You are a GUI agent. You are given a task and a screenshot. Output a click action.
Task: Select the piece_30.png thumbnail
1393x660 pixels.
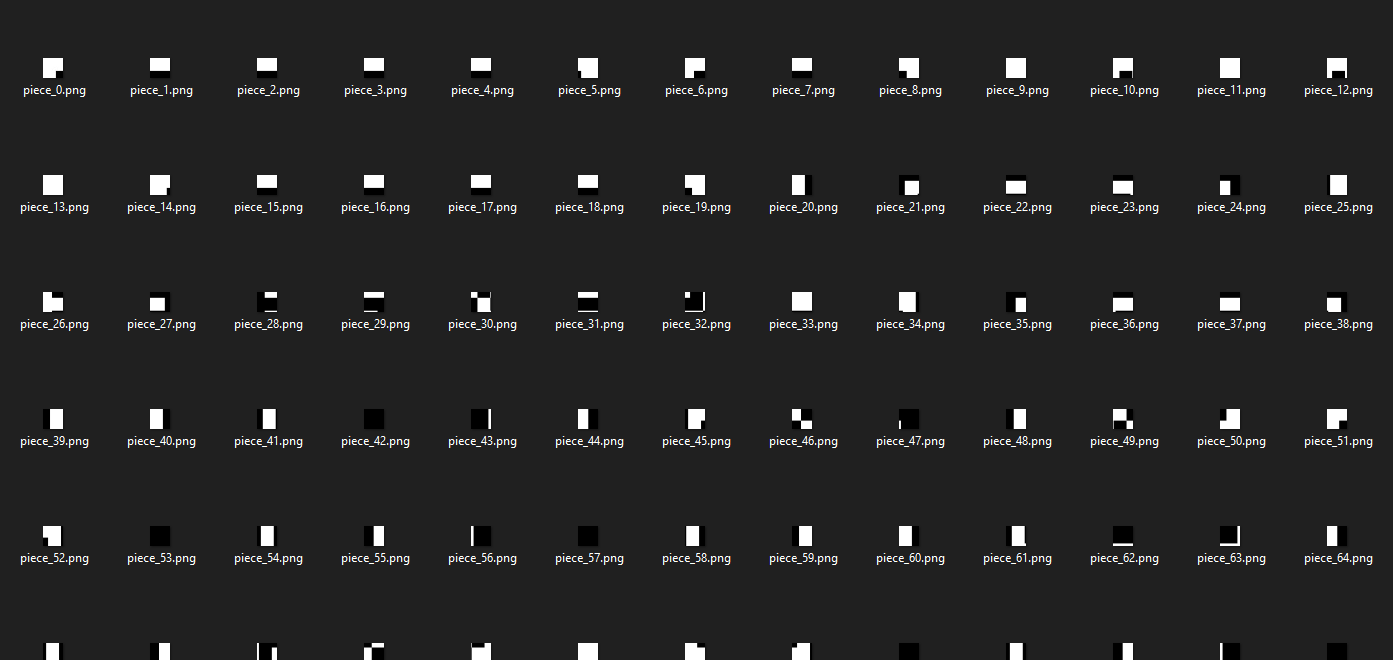482,302
